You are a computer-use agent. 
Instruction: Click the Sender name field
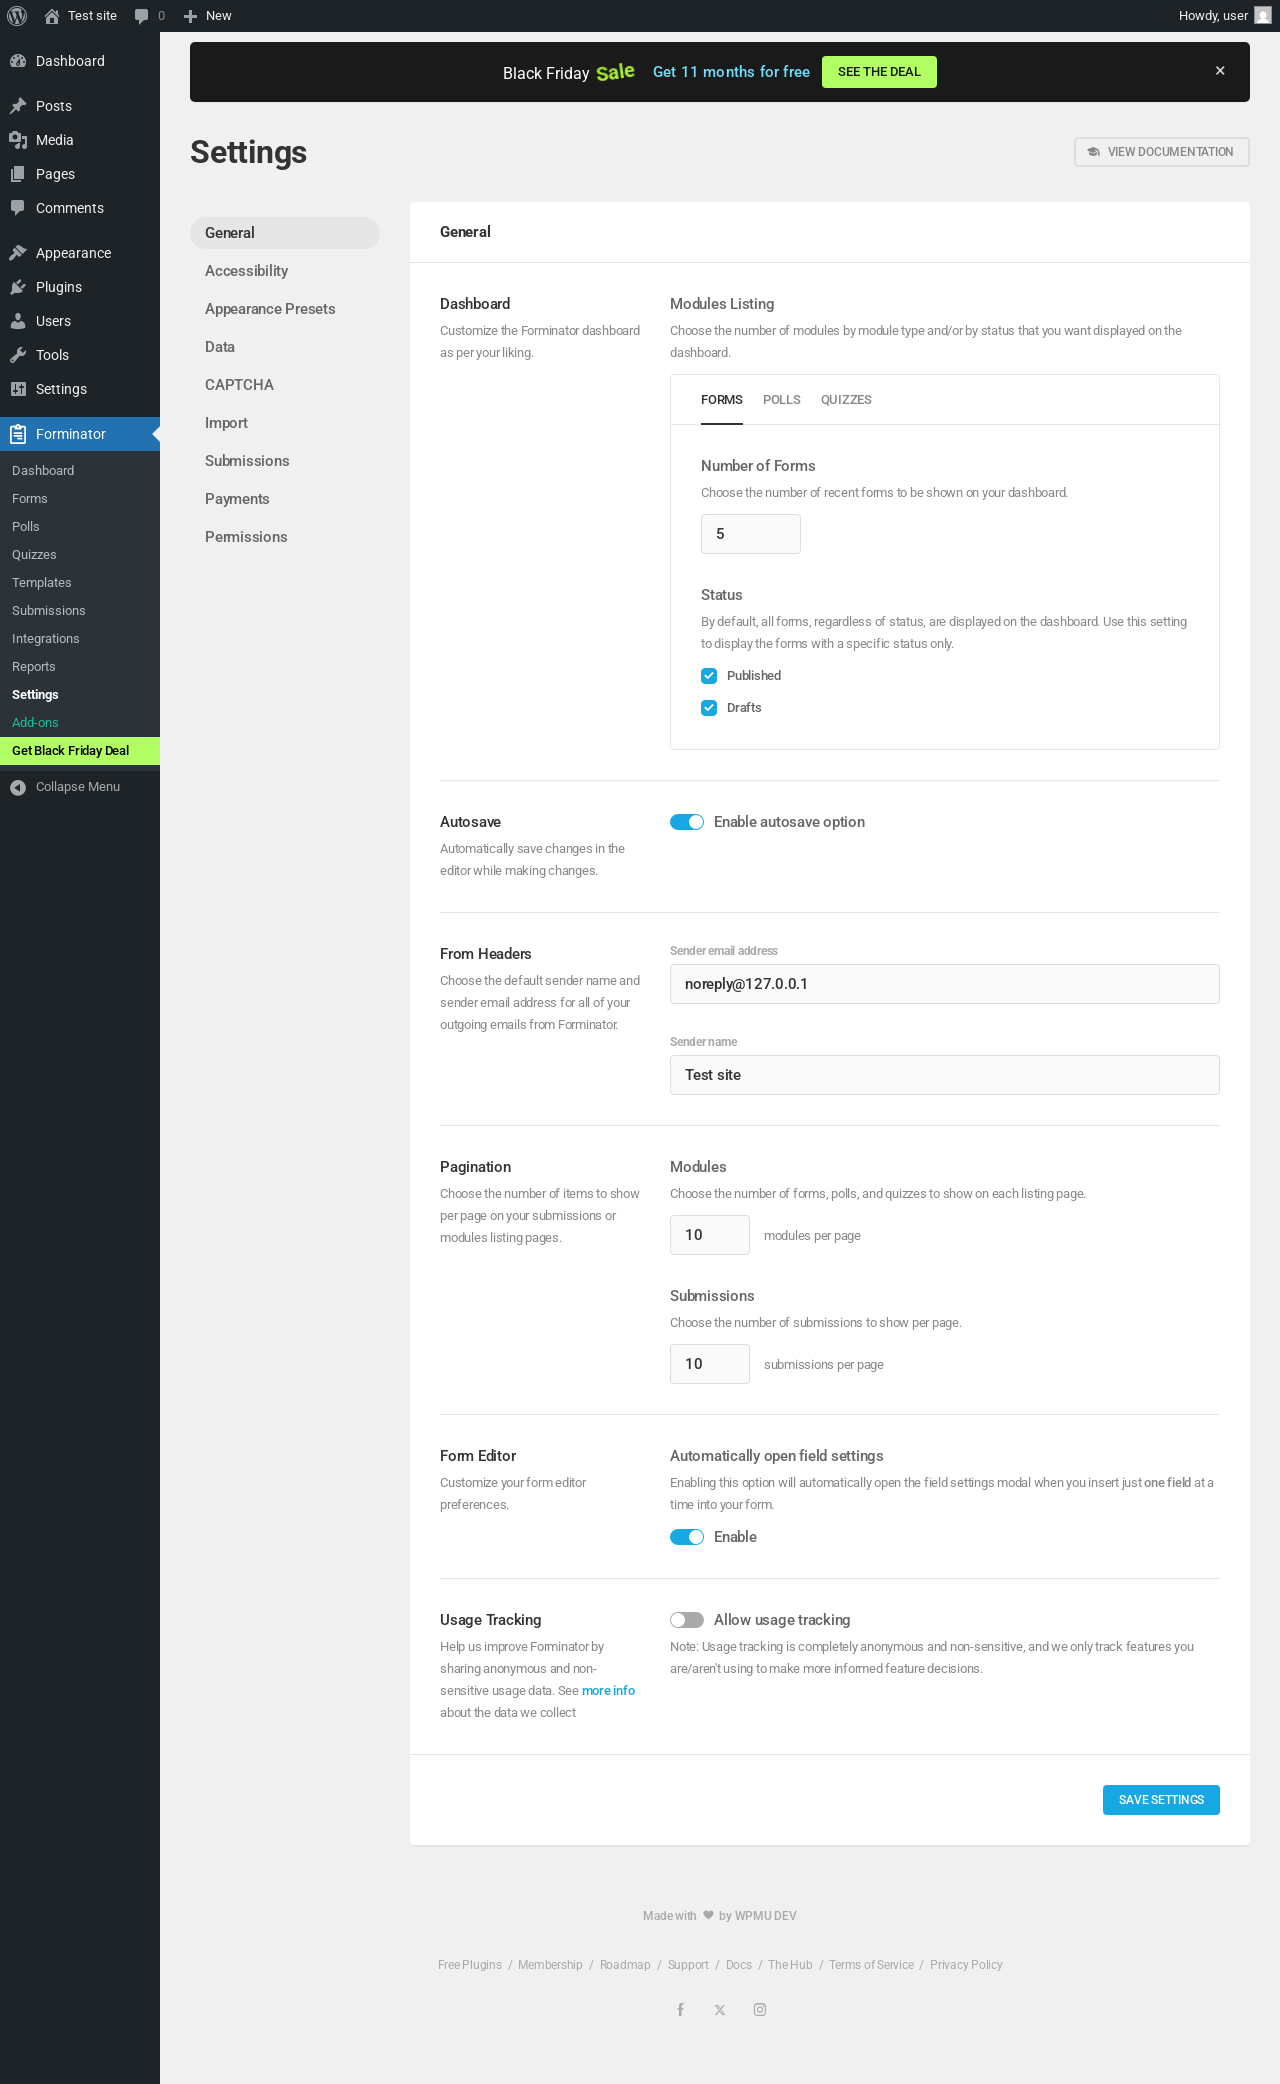(945, 1075)
